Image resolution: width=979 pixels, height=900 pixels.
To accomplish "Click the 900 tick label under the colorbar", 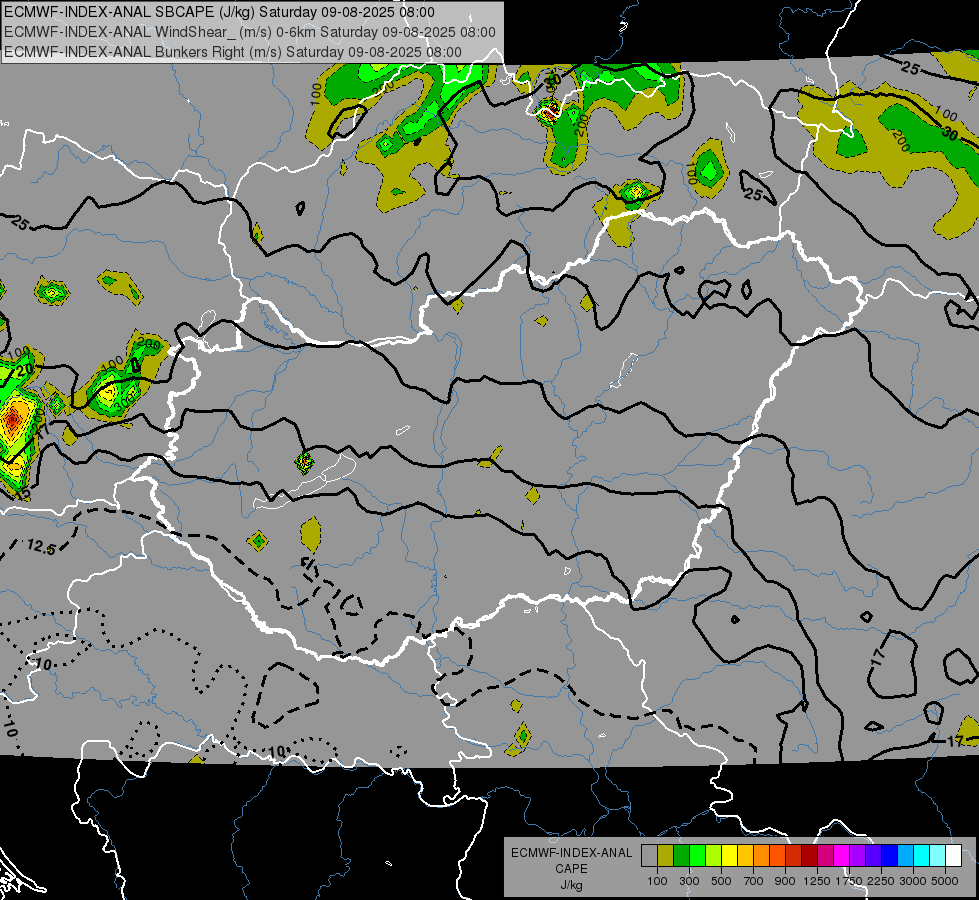I will pos(785,881).
